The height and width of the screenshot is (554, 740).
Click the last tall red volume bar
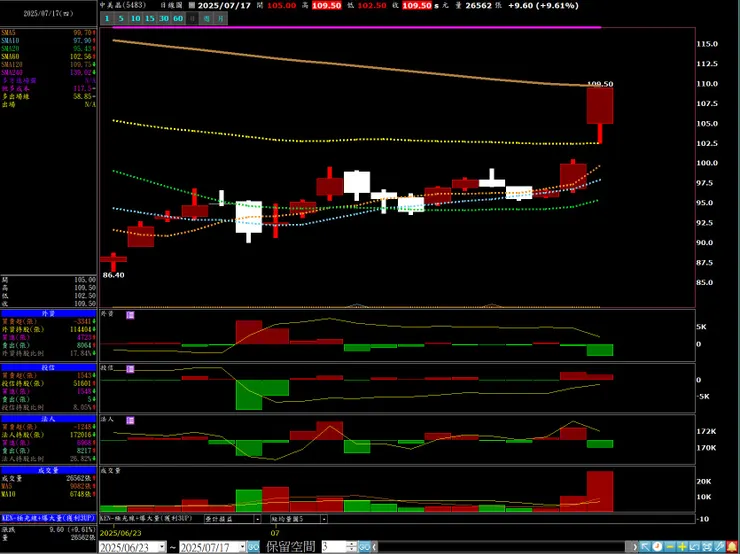point(600,491)
